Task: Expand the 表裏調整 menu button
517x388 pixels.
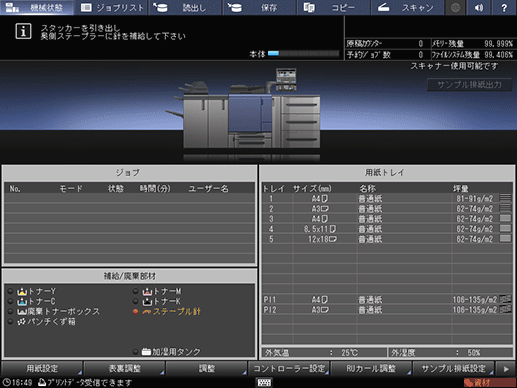Action: coord(124,368)
